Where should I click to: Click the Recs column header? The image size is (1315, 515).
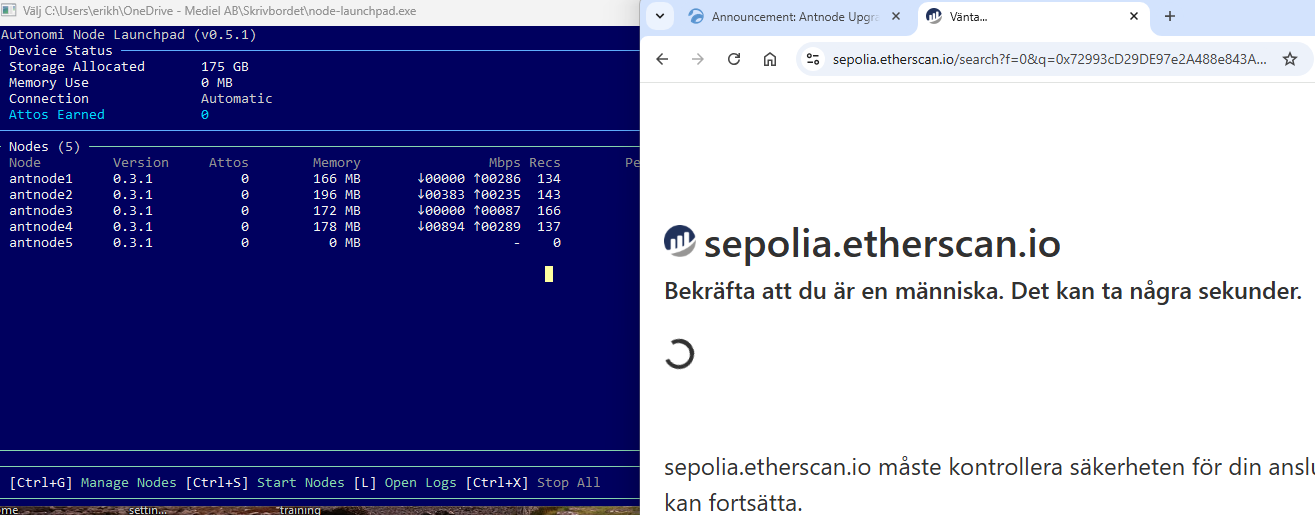(x=545, y=162)
